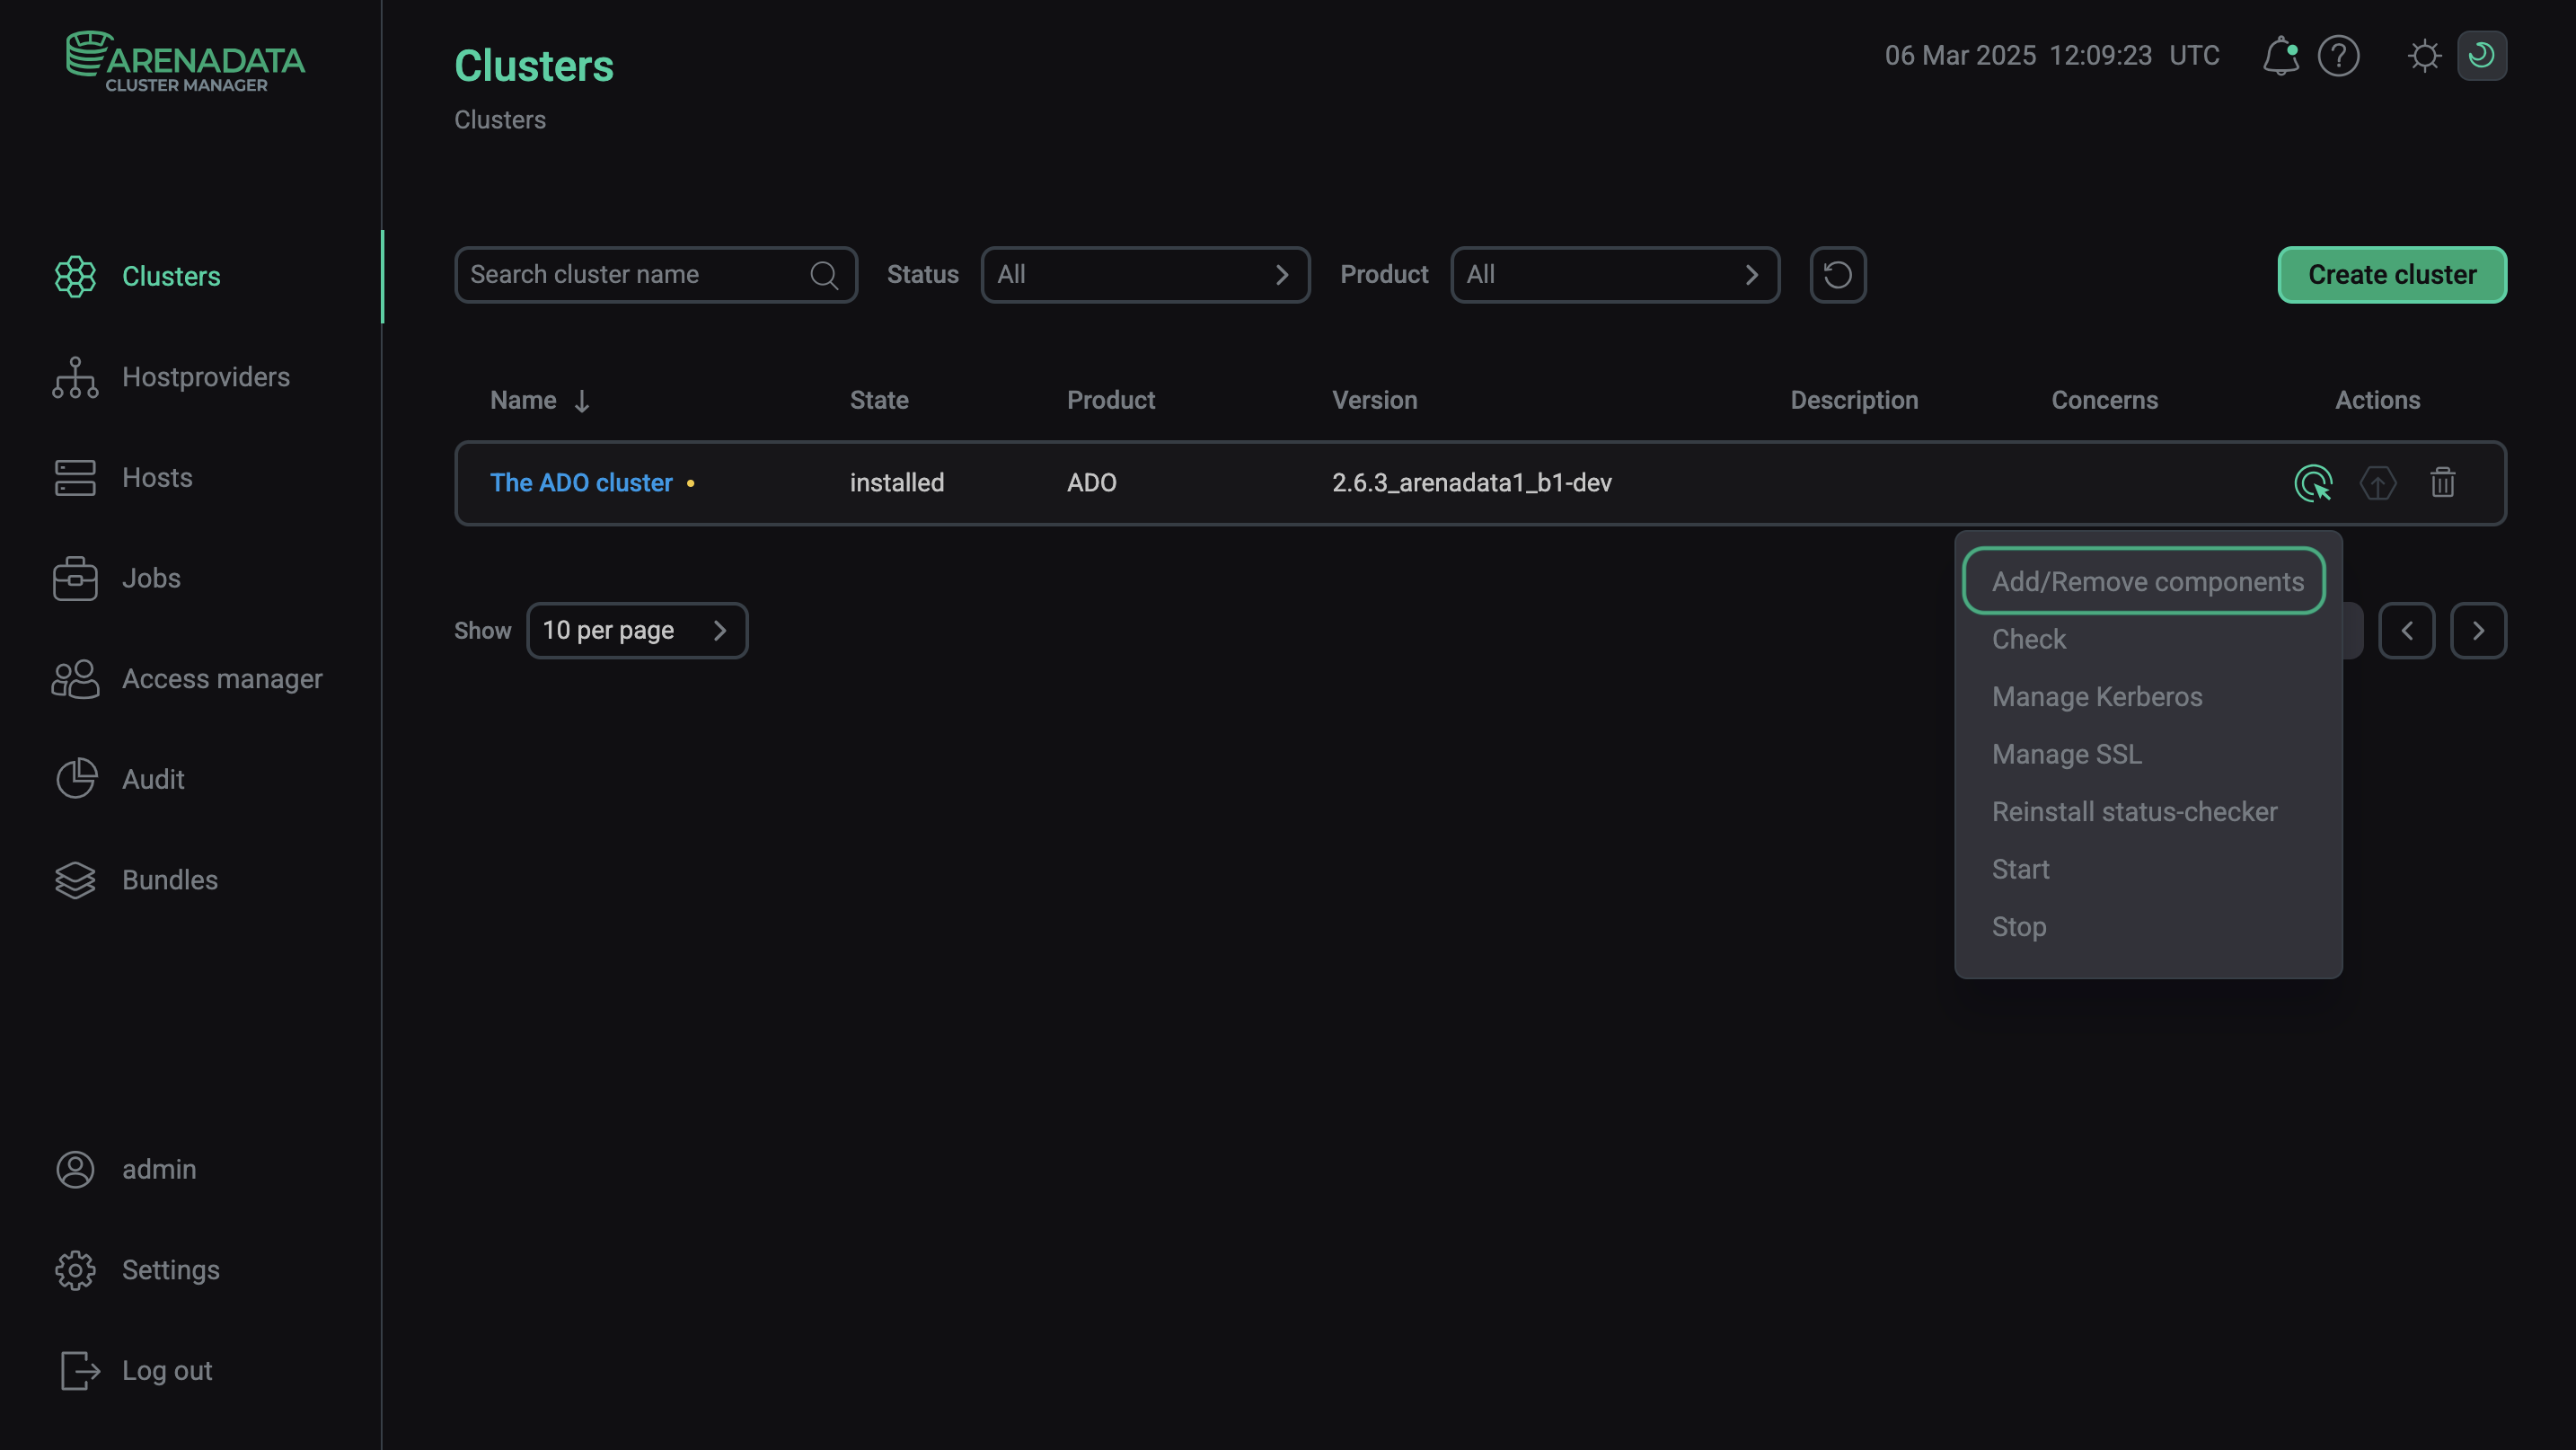
Task: Open the help question mark icon
Action: 2339,56
